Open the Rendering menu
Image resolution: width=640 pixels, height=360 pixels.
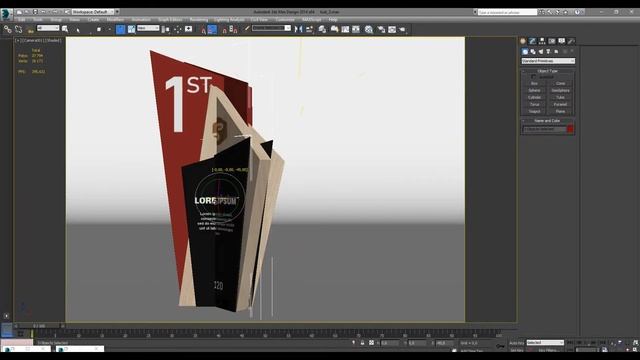(199, 20)
